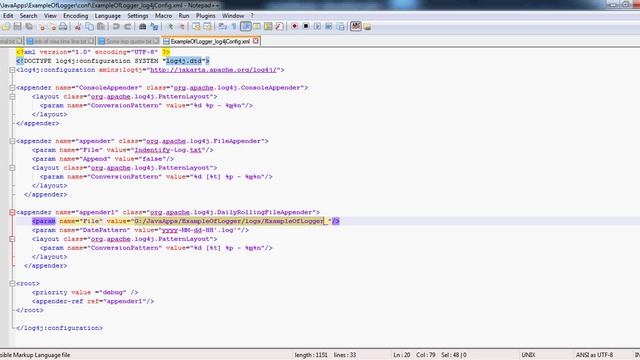Viewport: 640px width, 360px height.
Task: Click the Save toolbar icon
Action: click(17, 27)
